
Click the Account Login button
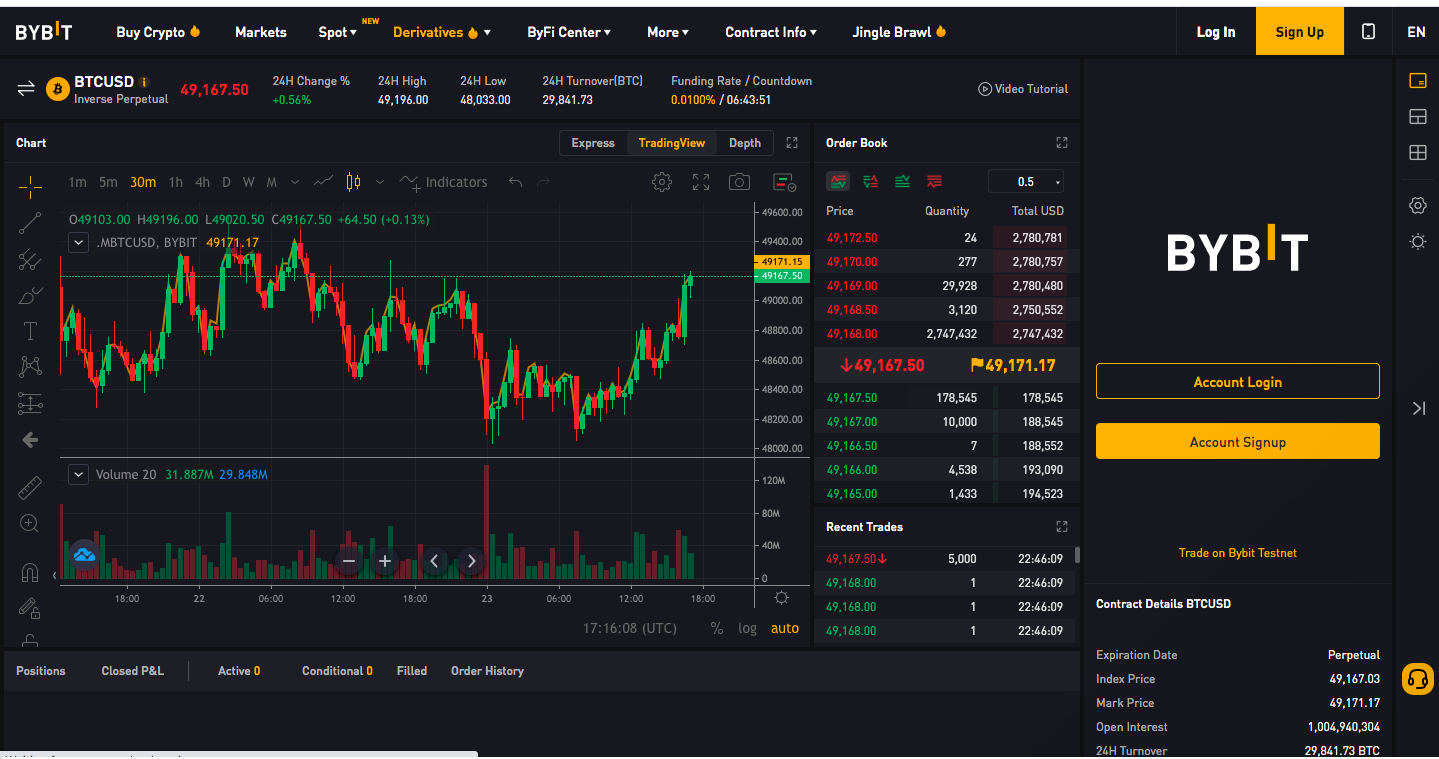click(1237, 382)
